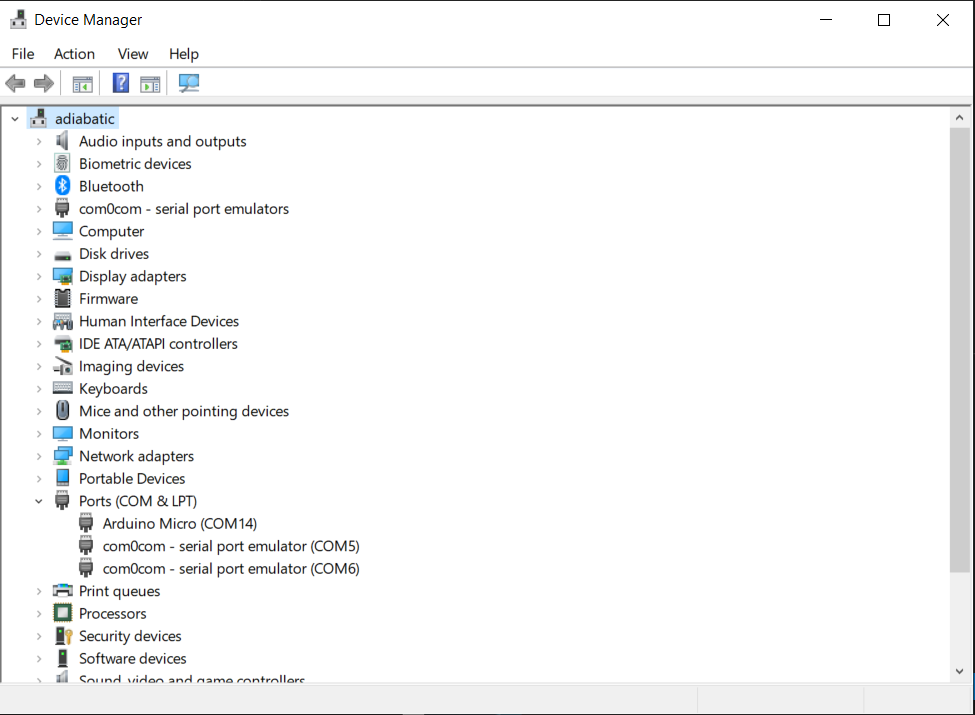The image size is (975, 715).
Task: Click Scan for hardware changes icon
Action: pyautogui.click(x=189, y=83)
